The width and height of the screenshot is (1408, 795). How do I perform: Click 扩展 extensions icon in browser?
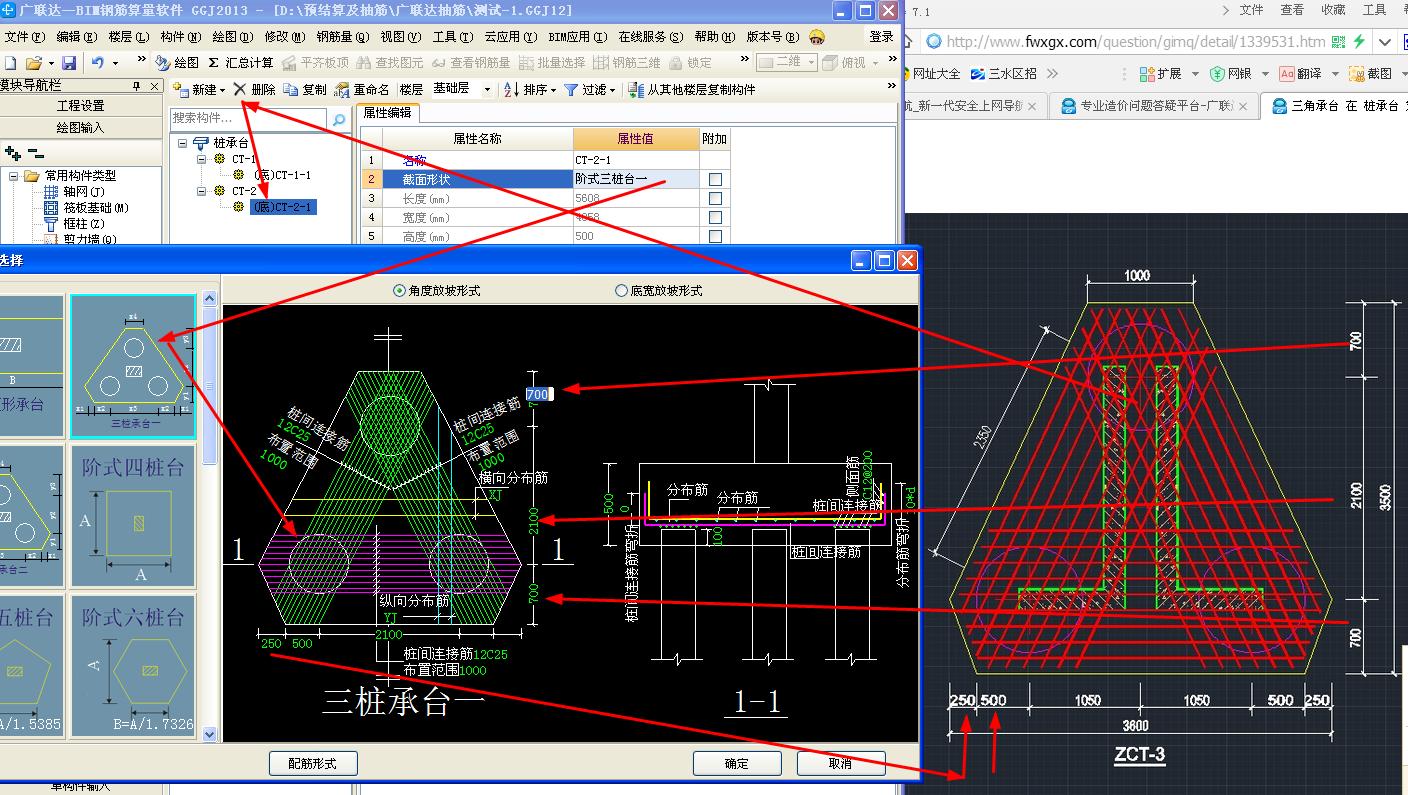click(x=1146, y=74)
